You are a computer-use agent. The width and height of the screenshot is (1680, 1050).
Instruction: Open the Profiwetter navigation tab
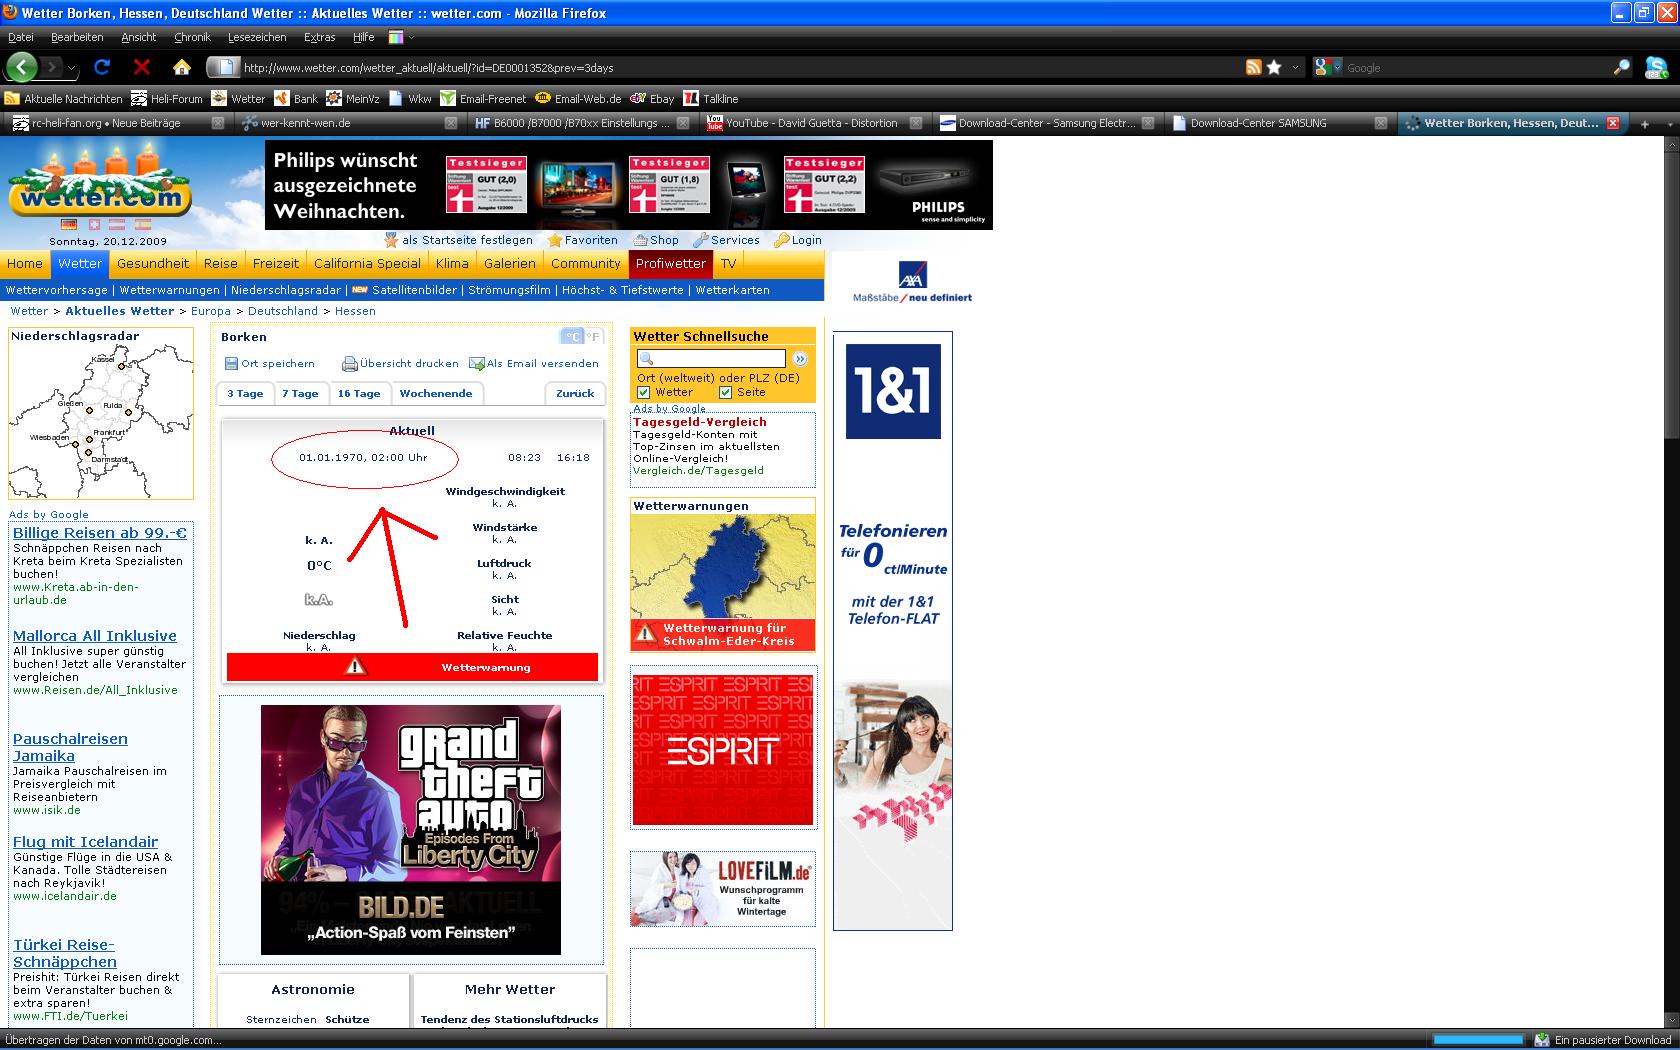pyautogui.click(x=670, y=264)
